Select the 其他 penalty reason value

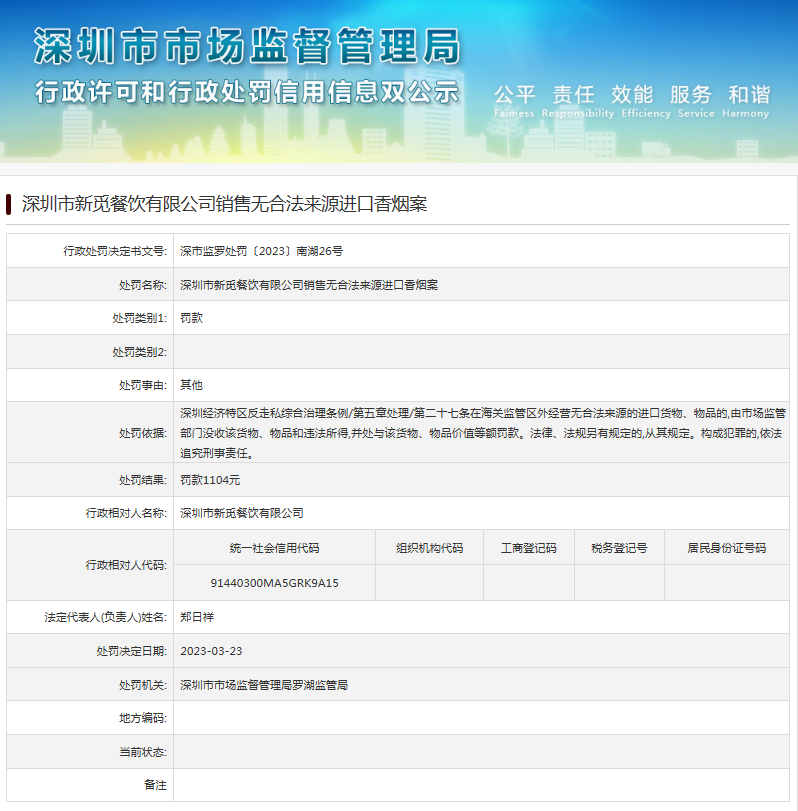pos(191,385)
